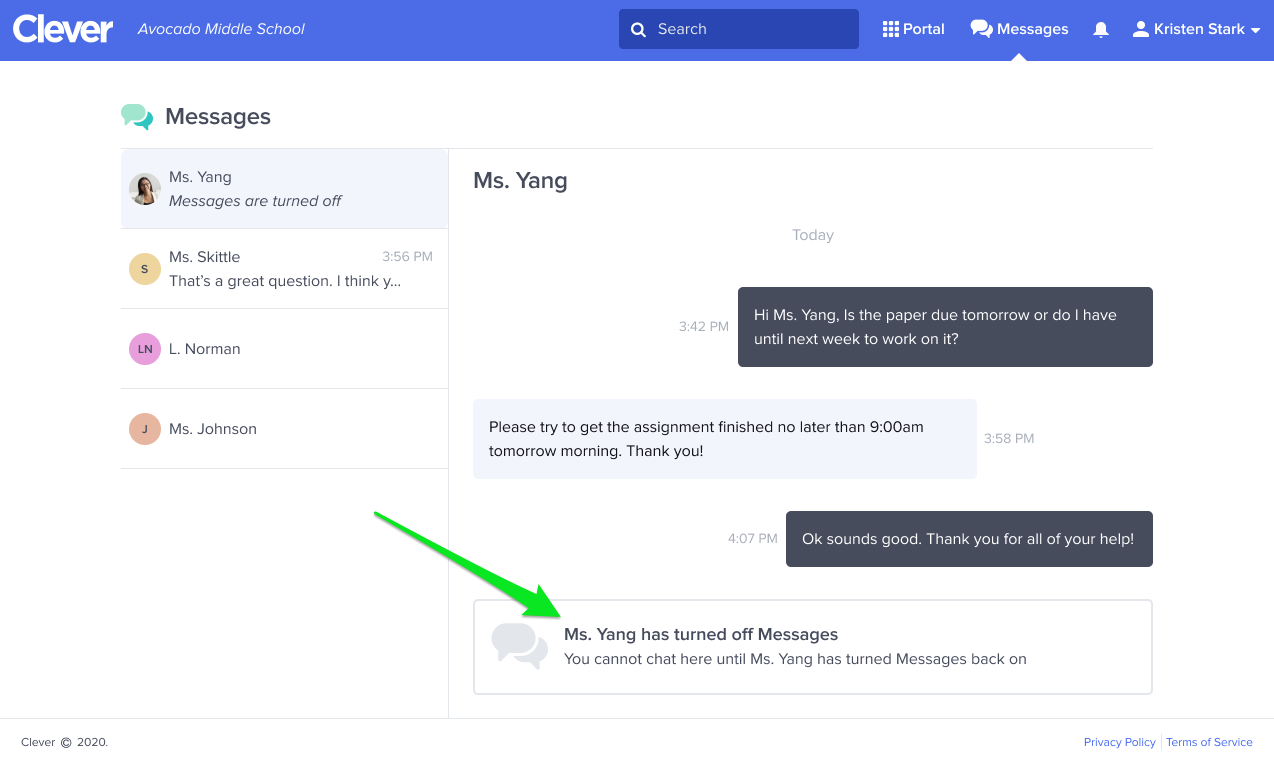Viewport: 1274px width, 764px height.
Task: Click the chat icon in the turned-off notice
Action: tap(519, 646)
